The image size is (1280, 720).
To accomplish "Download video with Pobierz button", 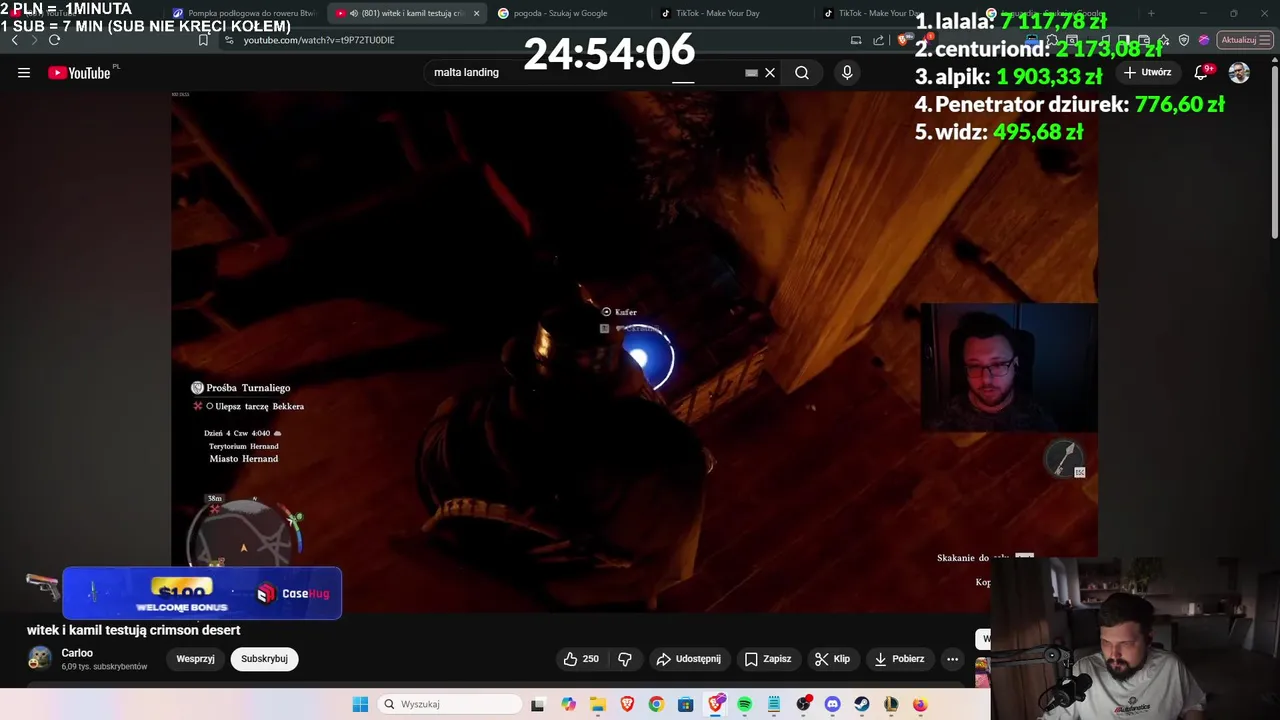I will (899, 659).
